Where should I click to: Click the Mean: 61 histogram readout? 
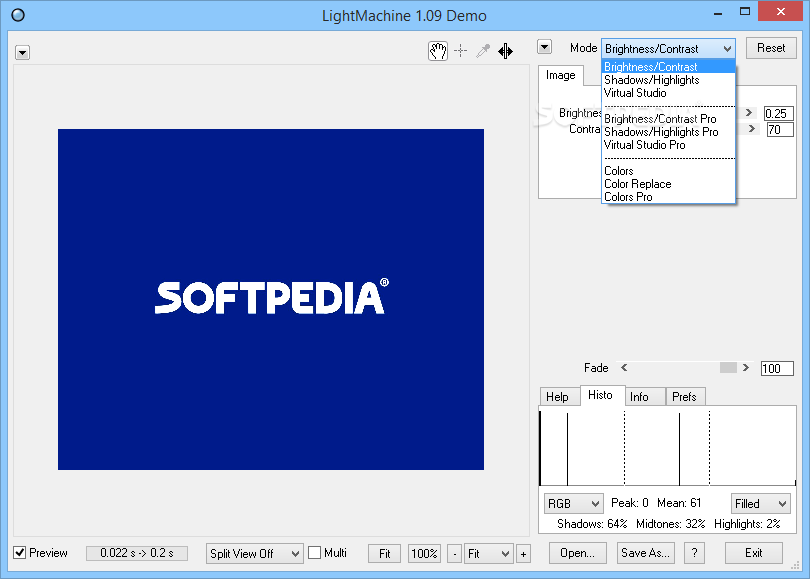[x=679, y=503]
